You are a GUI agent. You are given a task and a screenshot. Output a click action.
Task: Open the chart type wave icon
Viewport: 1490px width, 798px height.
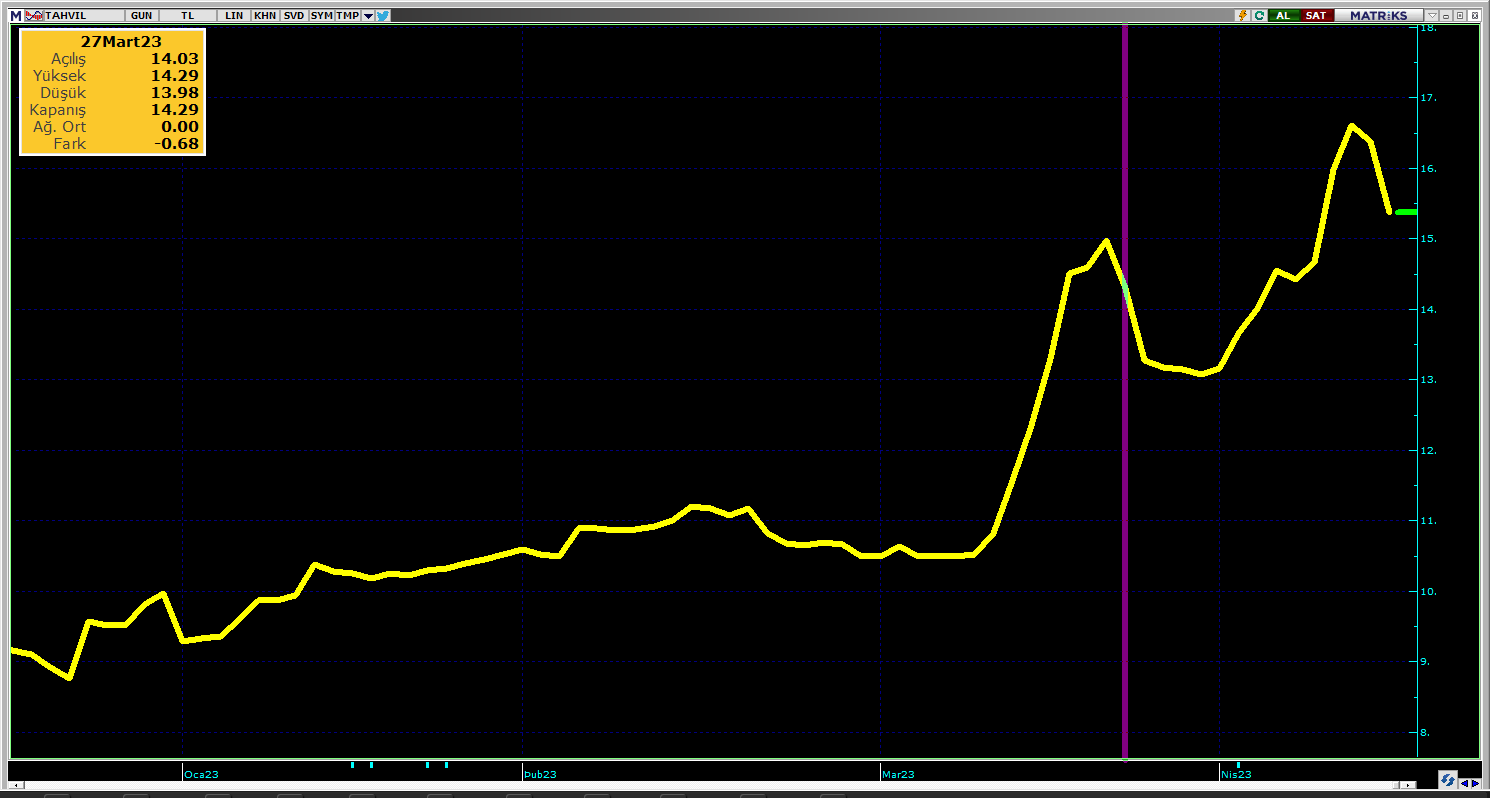pos(34,16)
